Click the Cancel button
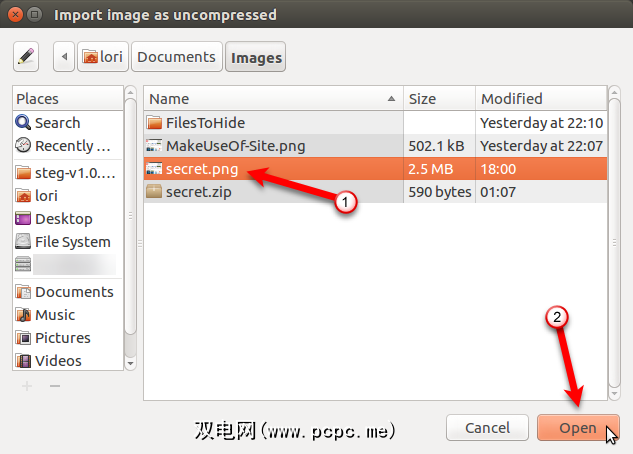This screenshot has width=633, height=454. pyautogui.click(x=488, y=428)
